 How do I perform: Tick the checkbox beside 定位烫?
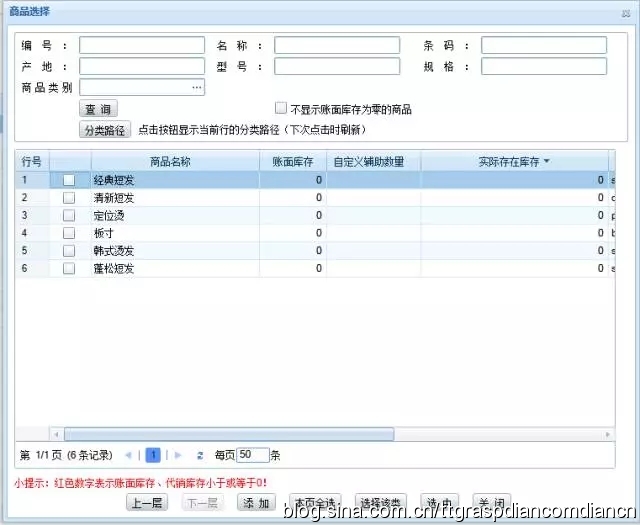(69, 215)
